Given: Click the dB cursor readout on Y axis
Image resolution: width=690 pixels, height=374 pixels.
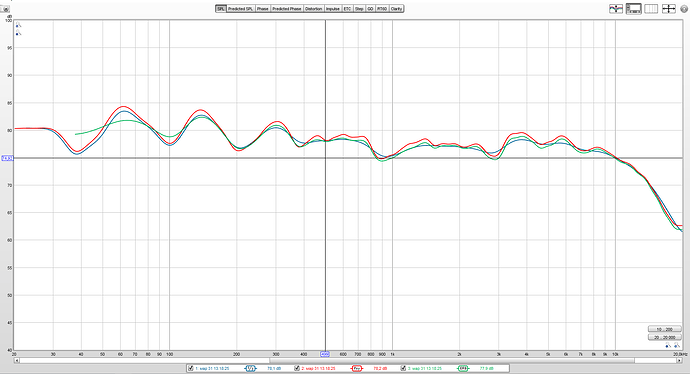Looking at the screenshot, I should pyautogui.click(x=7, y=158).
